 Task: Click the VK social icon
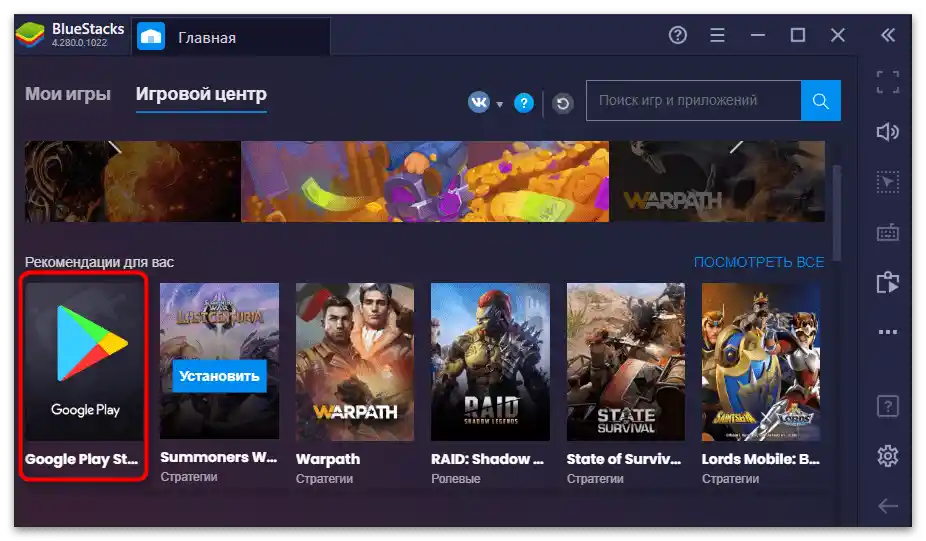(478, 102)
